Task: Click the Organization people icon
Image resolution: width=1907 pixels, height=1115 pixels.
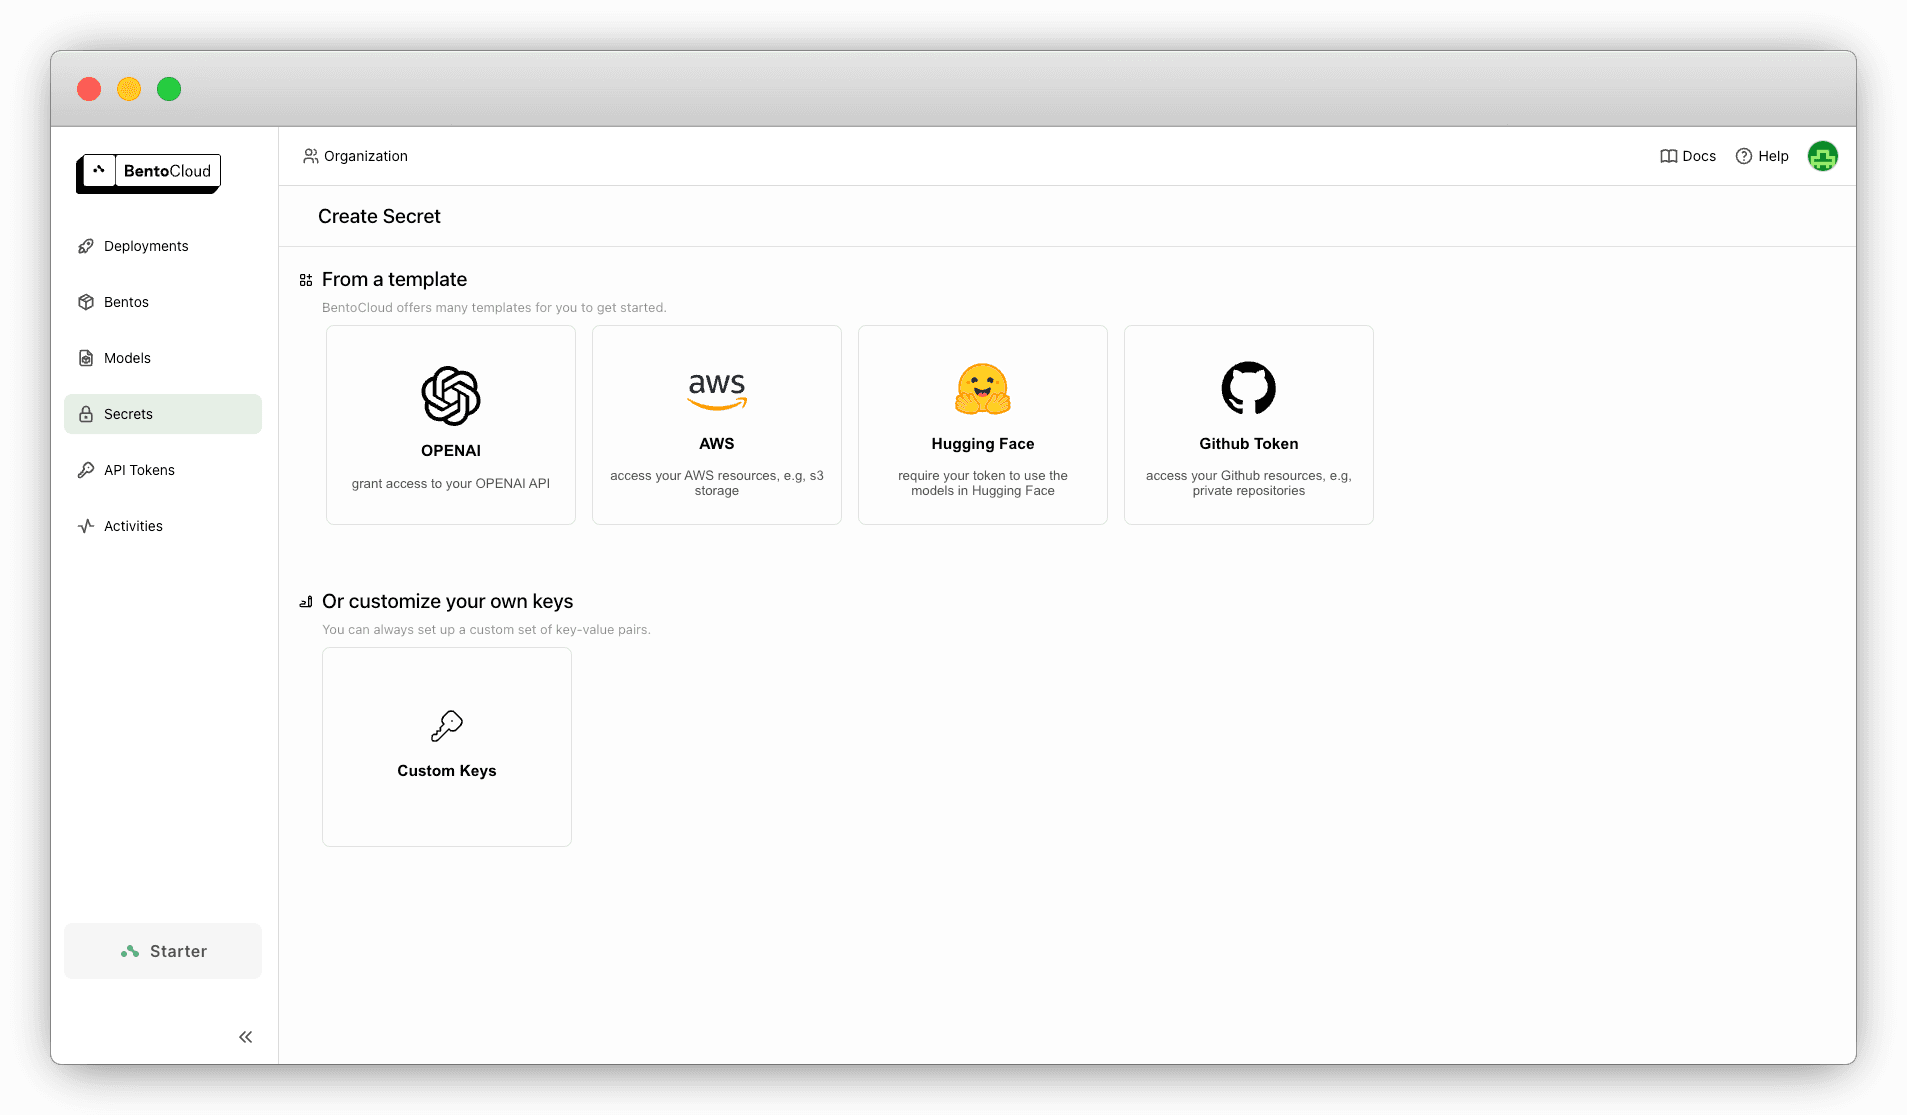Action: (x=311, y=156)
